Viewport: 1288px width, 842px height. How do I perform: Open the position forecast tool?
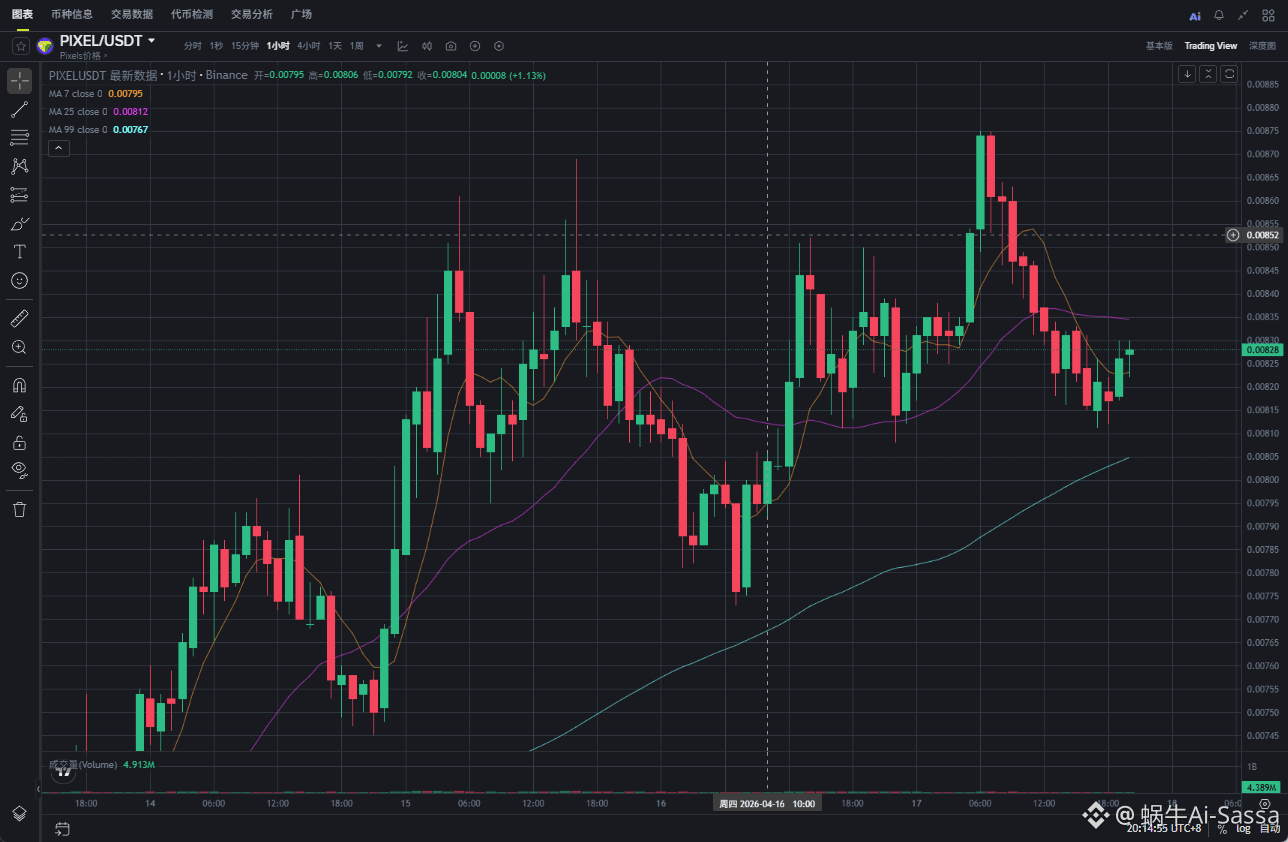coord(19,195)
